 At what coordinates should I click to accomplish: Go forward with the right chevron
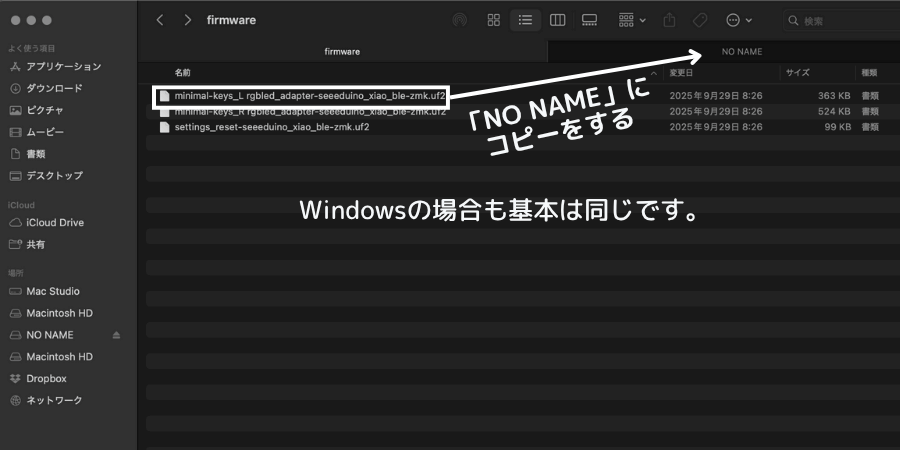pyautogui.click(x=187, y=20)
